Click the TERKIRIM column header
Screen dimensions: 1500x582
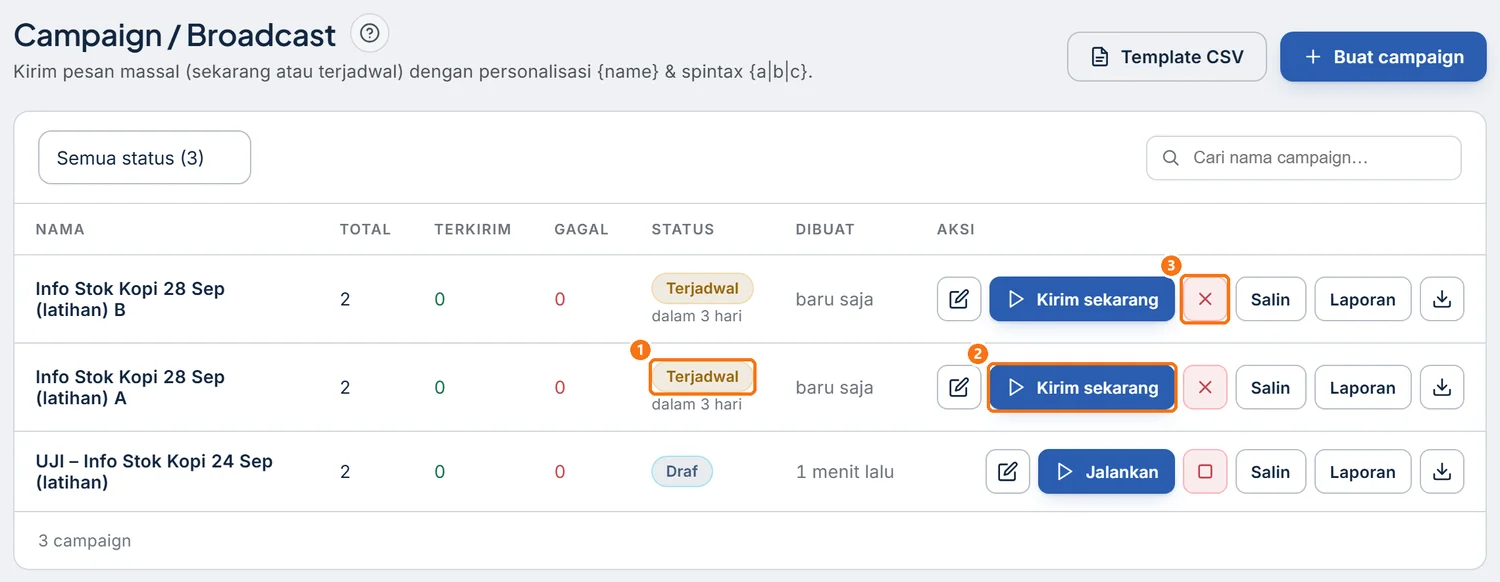[x=473, y=229]
